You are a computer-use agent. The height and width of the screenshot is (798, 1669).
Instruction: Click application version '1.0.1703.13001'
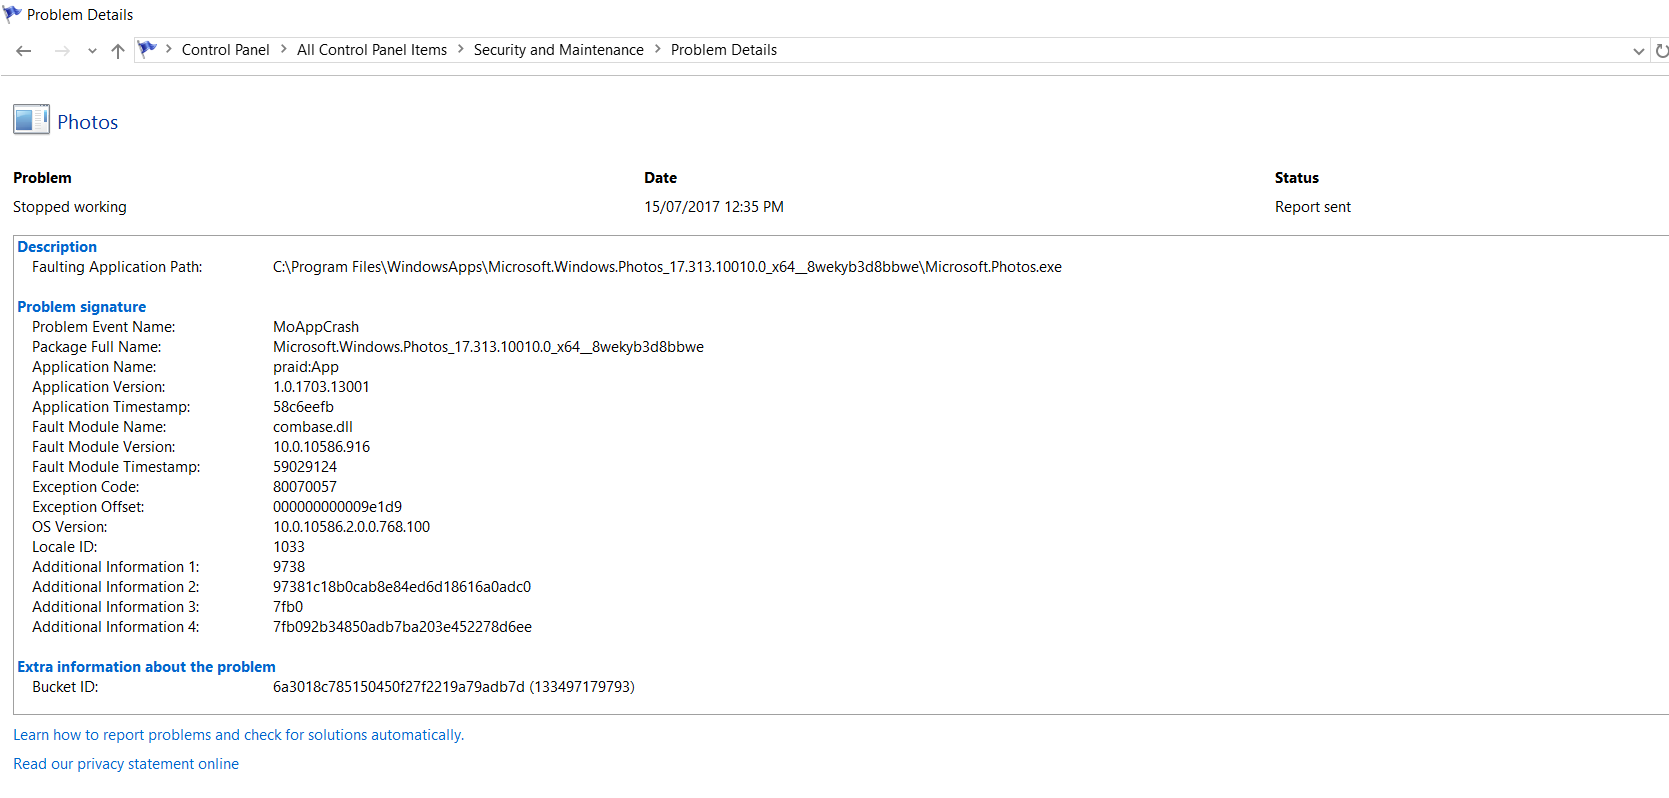point(321,387)
